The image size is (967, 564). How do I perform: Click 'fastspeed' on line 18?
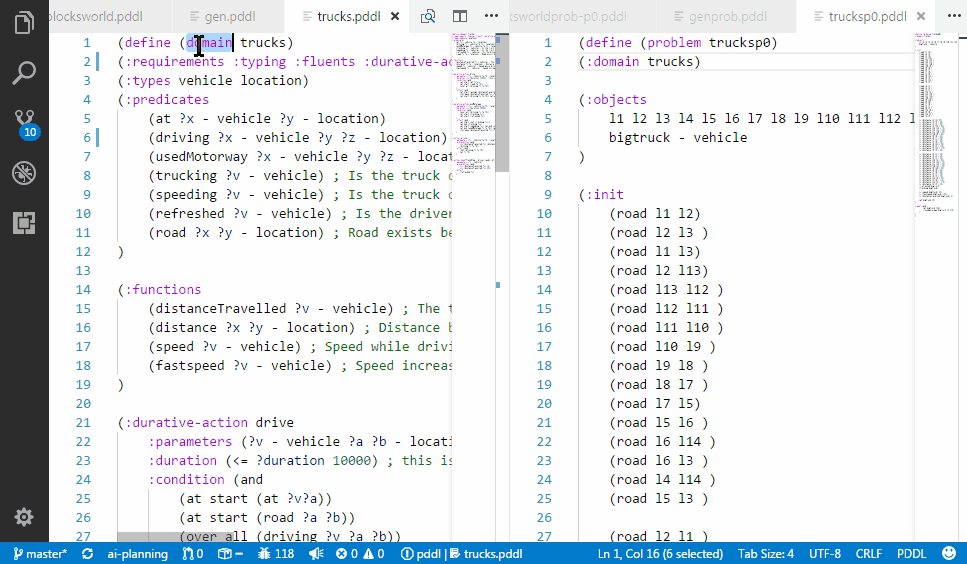(190, 366)
